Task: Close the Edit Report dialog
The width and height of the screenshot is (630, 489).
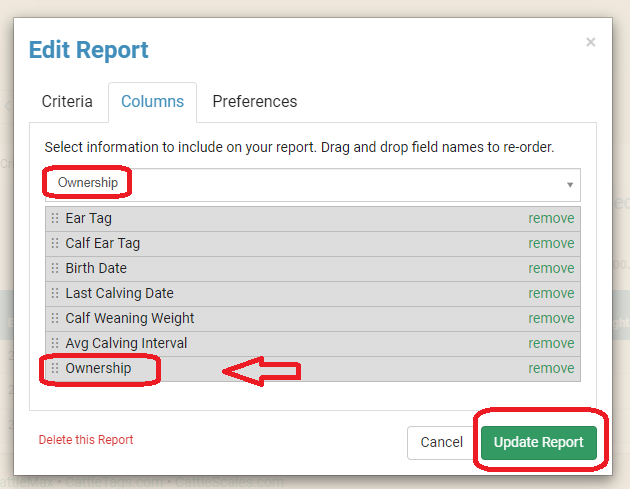Action: tap(590, 42)
